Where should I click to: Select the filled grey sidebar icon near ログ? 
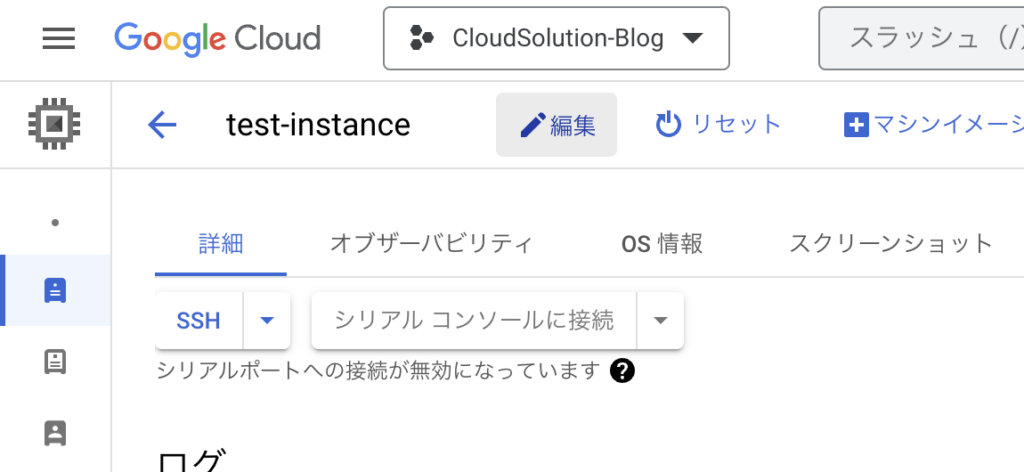55,433
